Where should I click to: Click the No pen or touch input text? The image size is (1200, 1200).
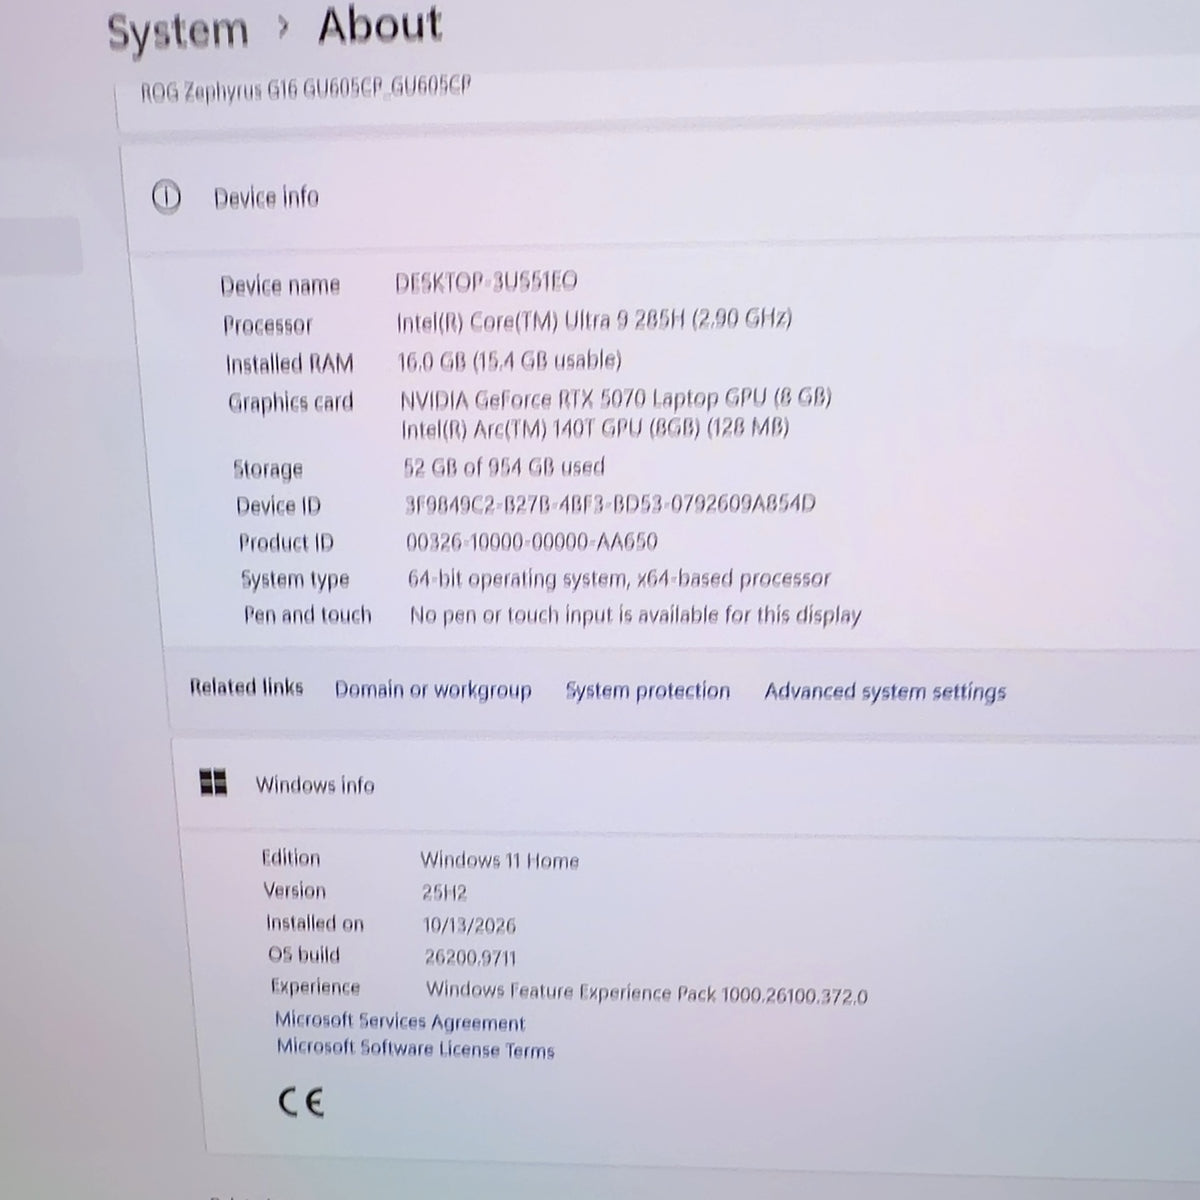point(636,615)
